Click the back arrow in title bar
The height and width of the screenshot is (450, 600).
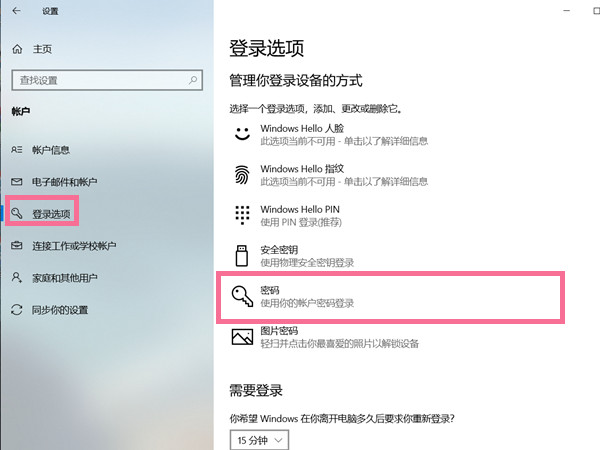(16, 11)
